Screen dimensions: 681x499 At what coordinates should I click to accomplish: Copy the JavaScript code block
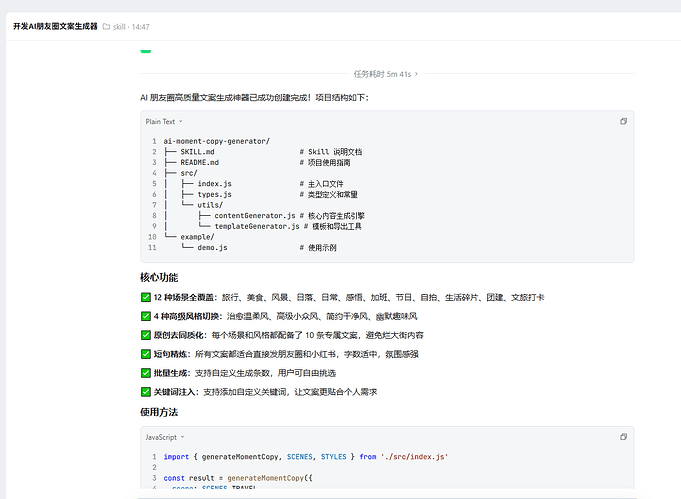click(623, 437)
